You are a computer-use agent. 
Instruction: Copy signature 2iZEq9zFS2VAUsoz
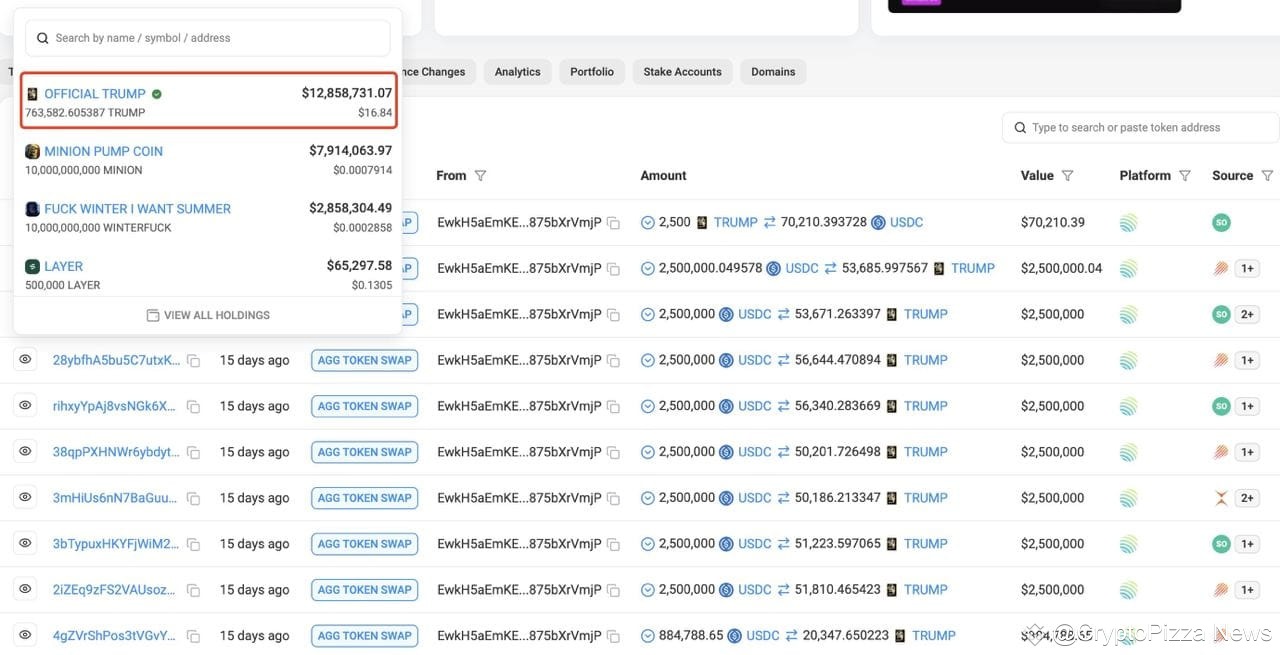pos(193,591)
